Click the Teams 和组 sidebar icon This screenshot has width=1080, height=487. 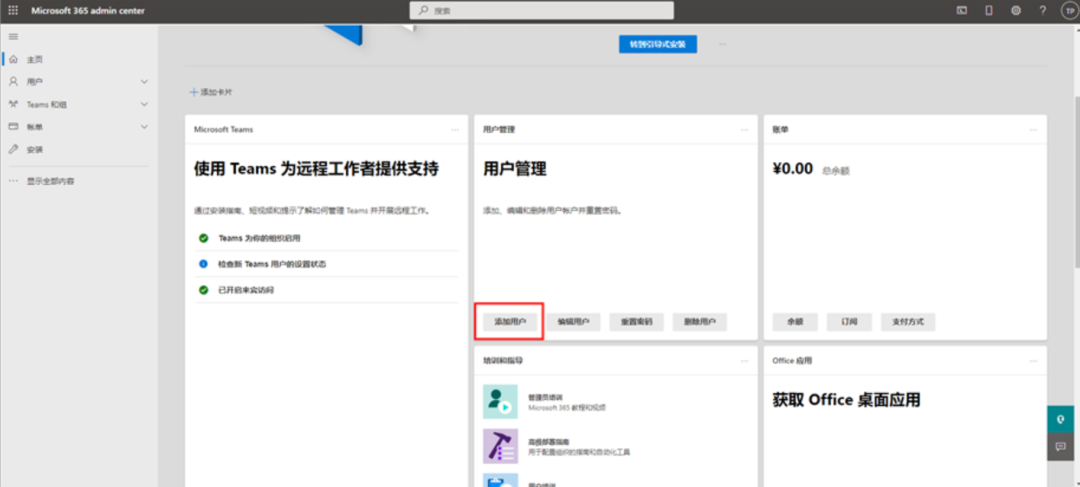[13, 104]
